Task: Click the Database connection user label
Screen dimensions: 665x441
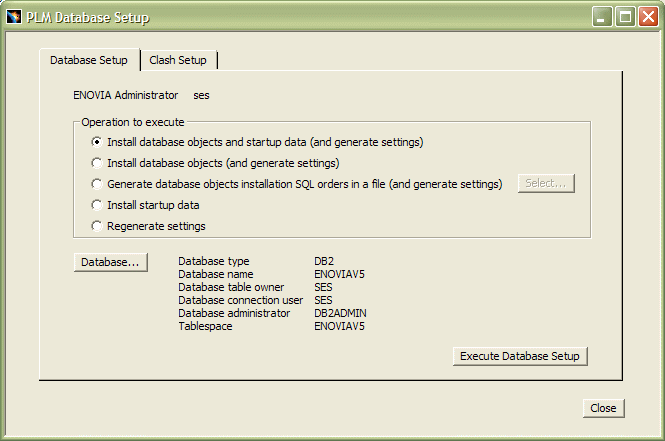Action: coord(240,300)
